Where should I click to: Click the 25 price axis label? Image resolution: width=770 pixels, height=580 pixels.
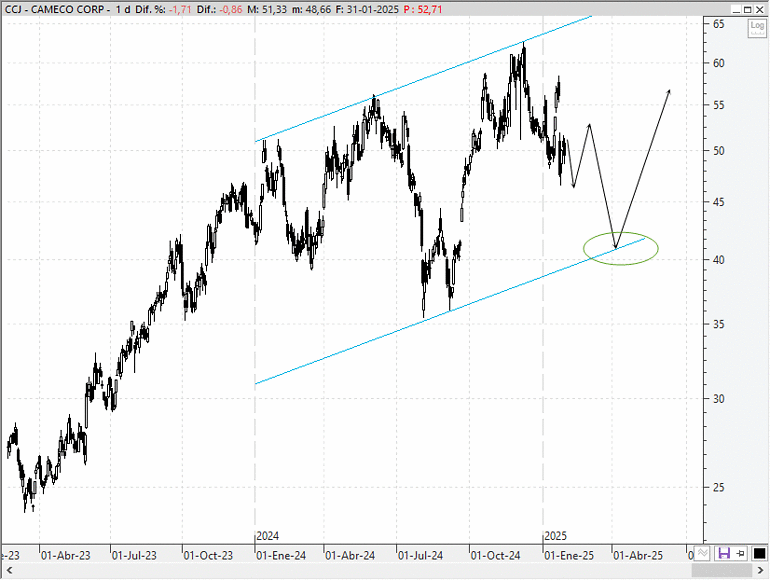coord(718,487)
